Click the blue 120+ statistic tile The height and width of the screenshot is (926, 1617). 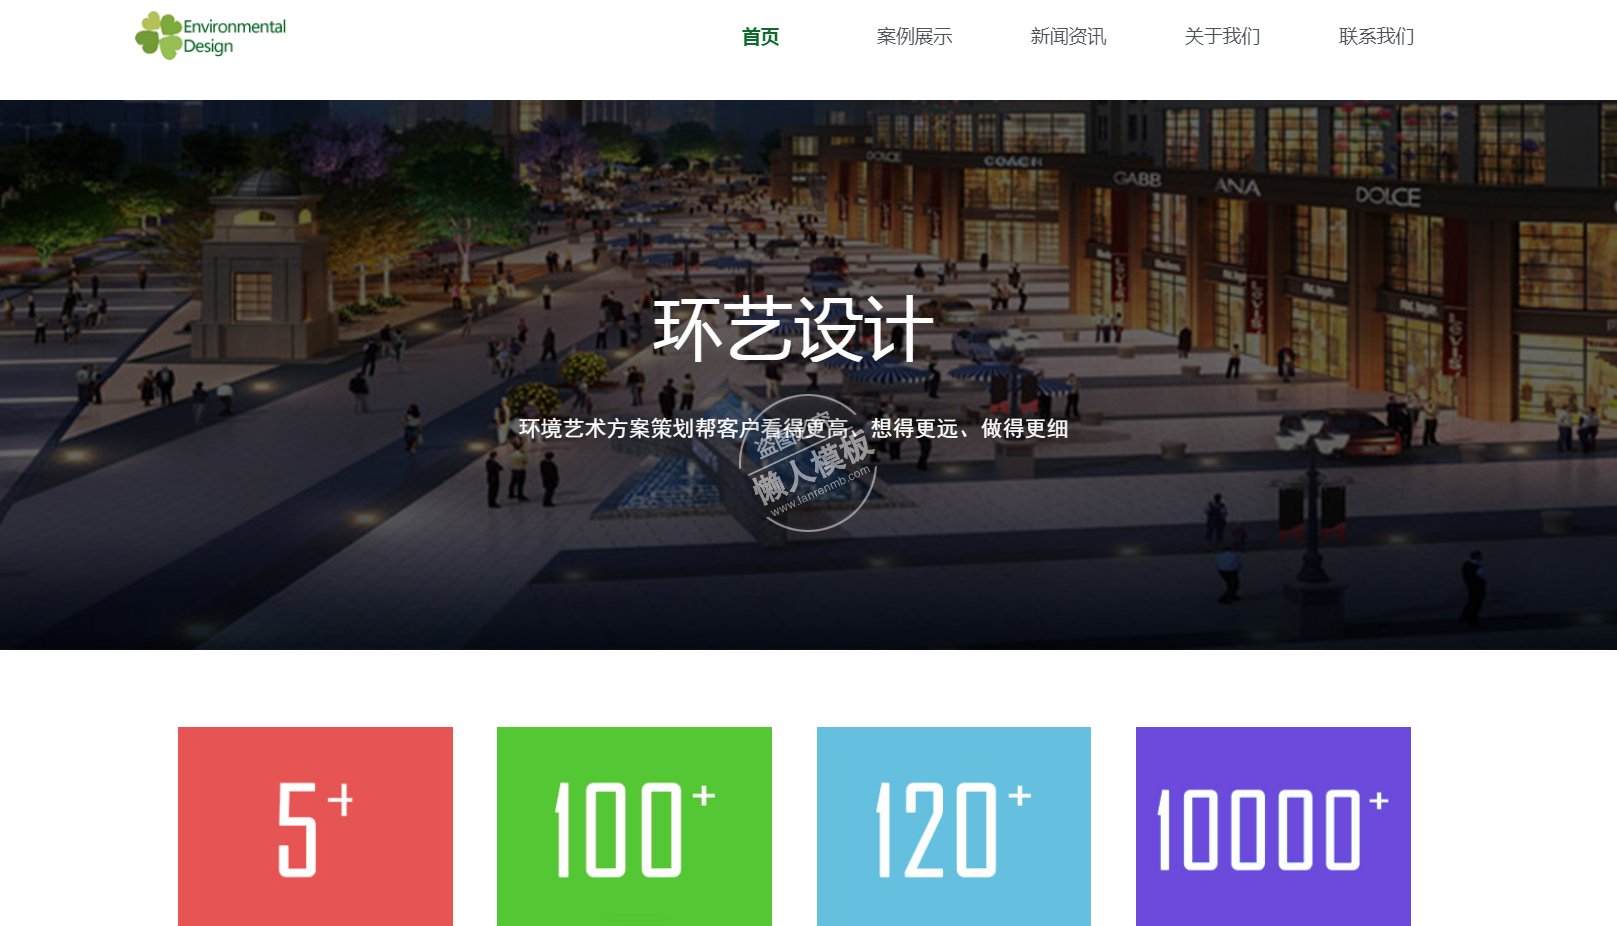pos(953,826)
